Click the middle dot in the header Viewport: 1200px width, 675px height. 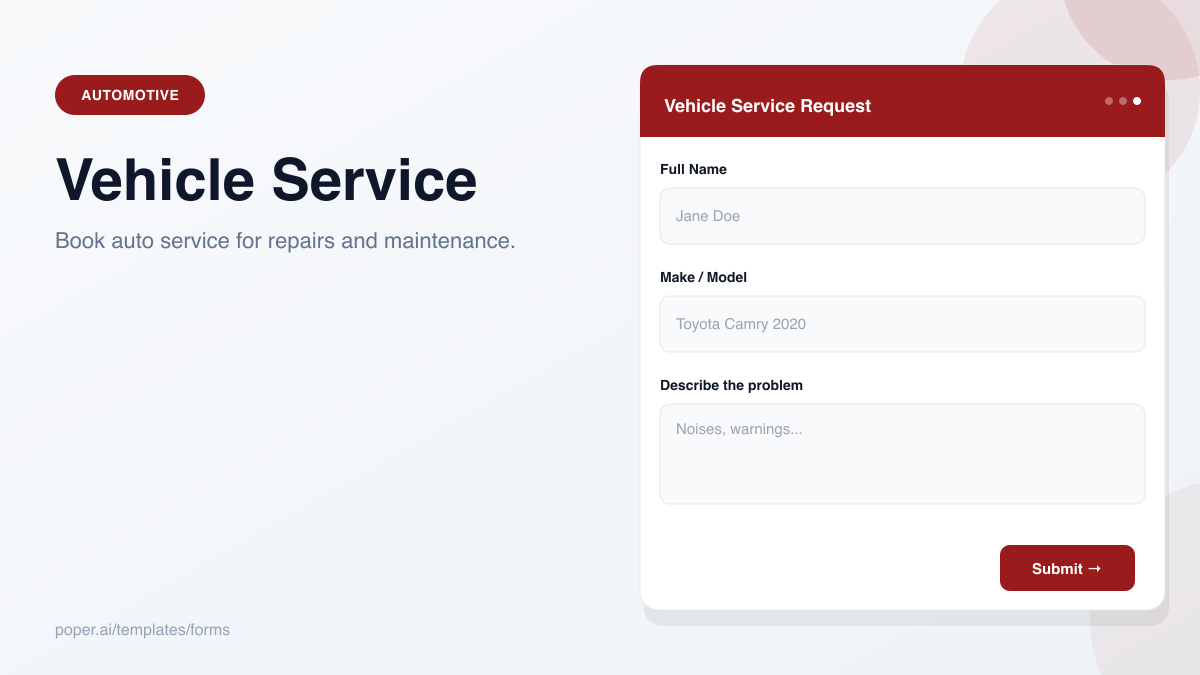click(1122, 100)
